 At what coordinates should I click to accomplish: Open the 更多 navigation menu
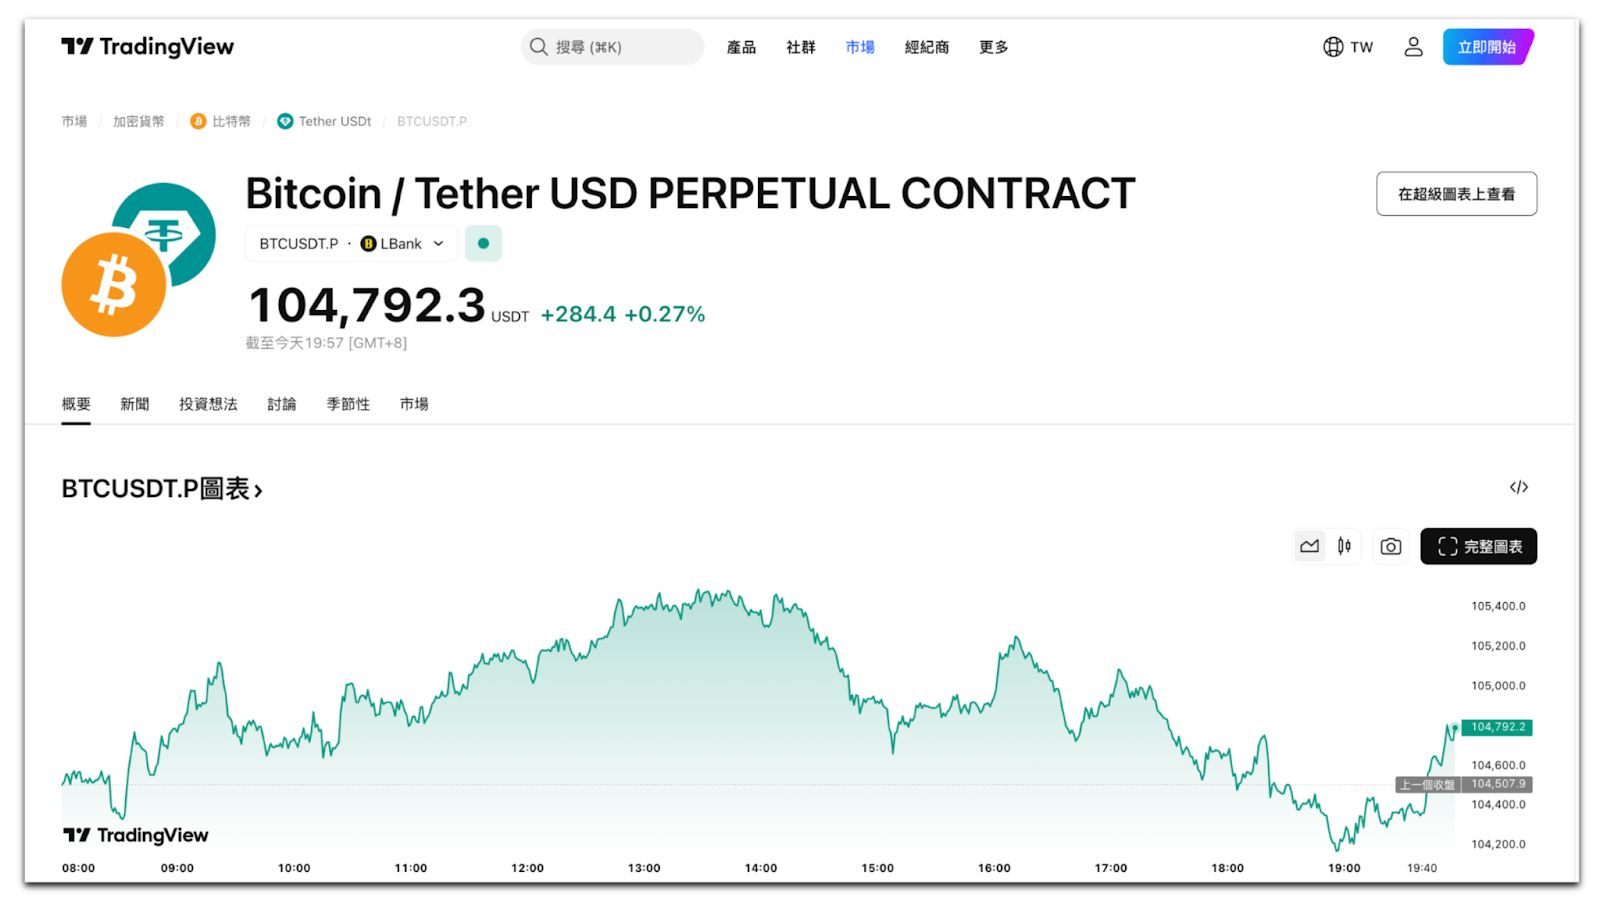click(993, 47)
